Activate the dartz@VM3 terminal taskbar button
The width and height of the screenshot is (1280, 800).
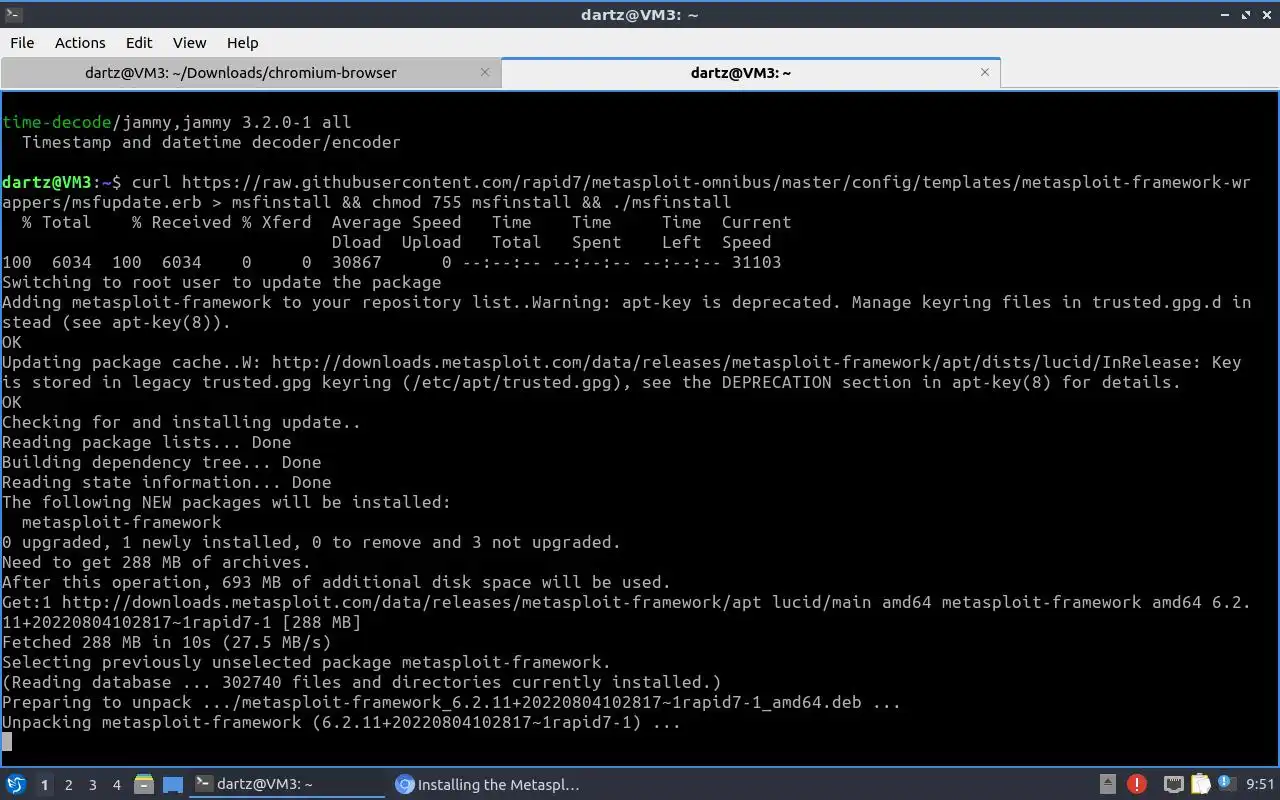[x=288, y=785]
